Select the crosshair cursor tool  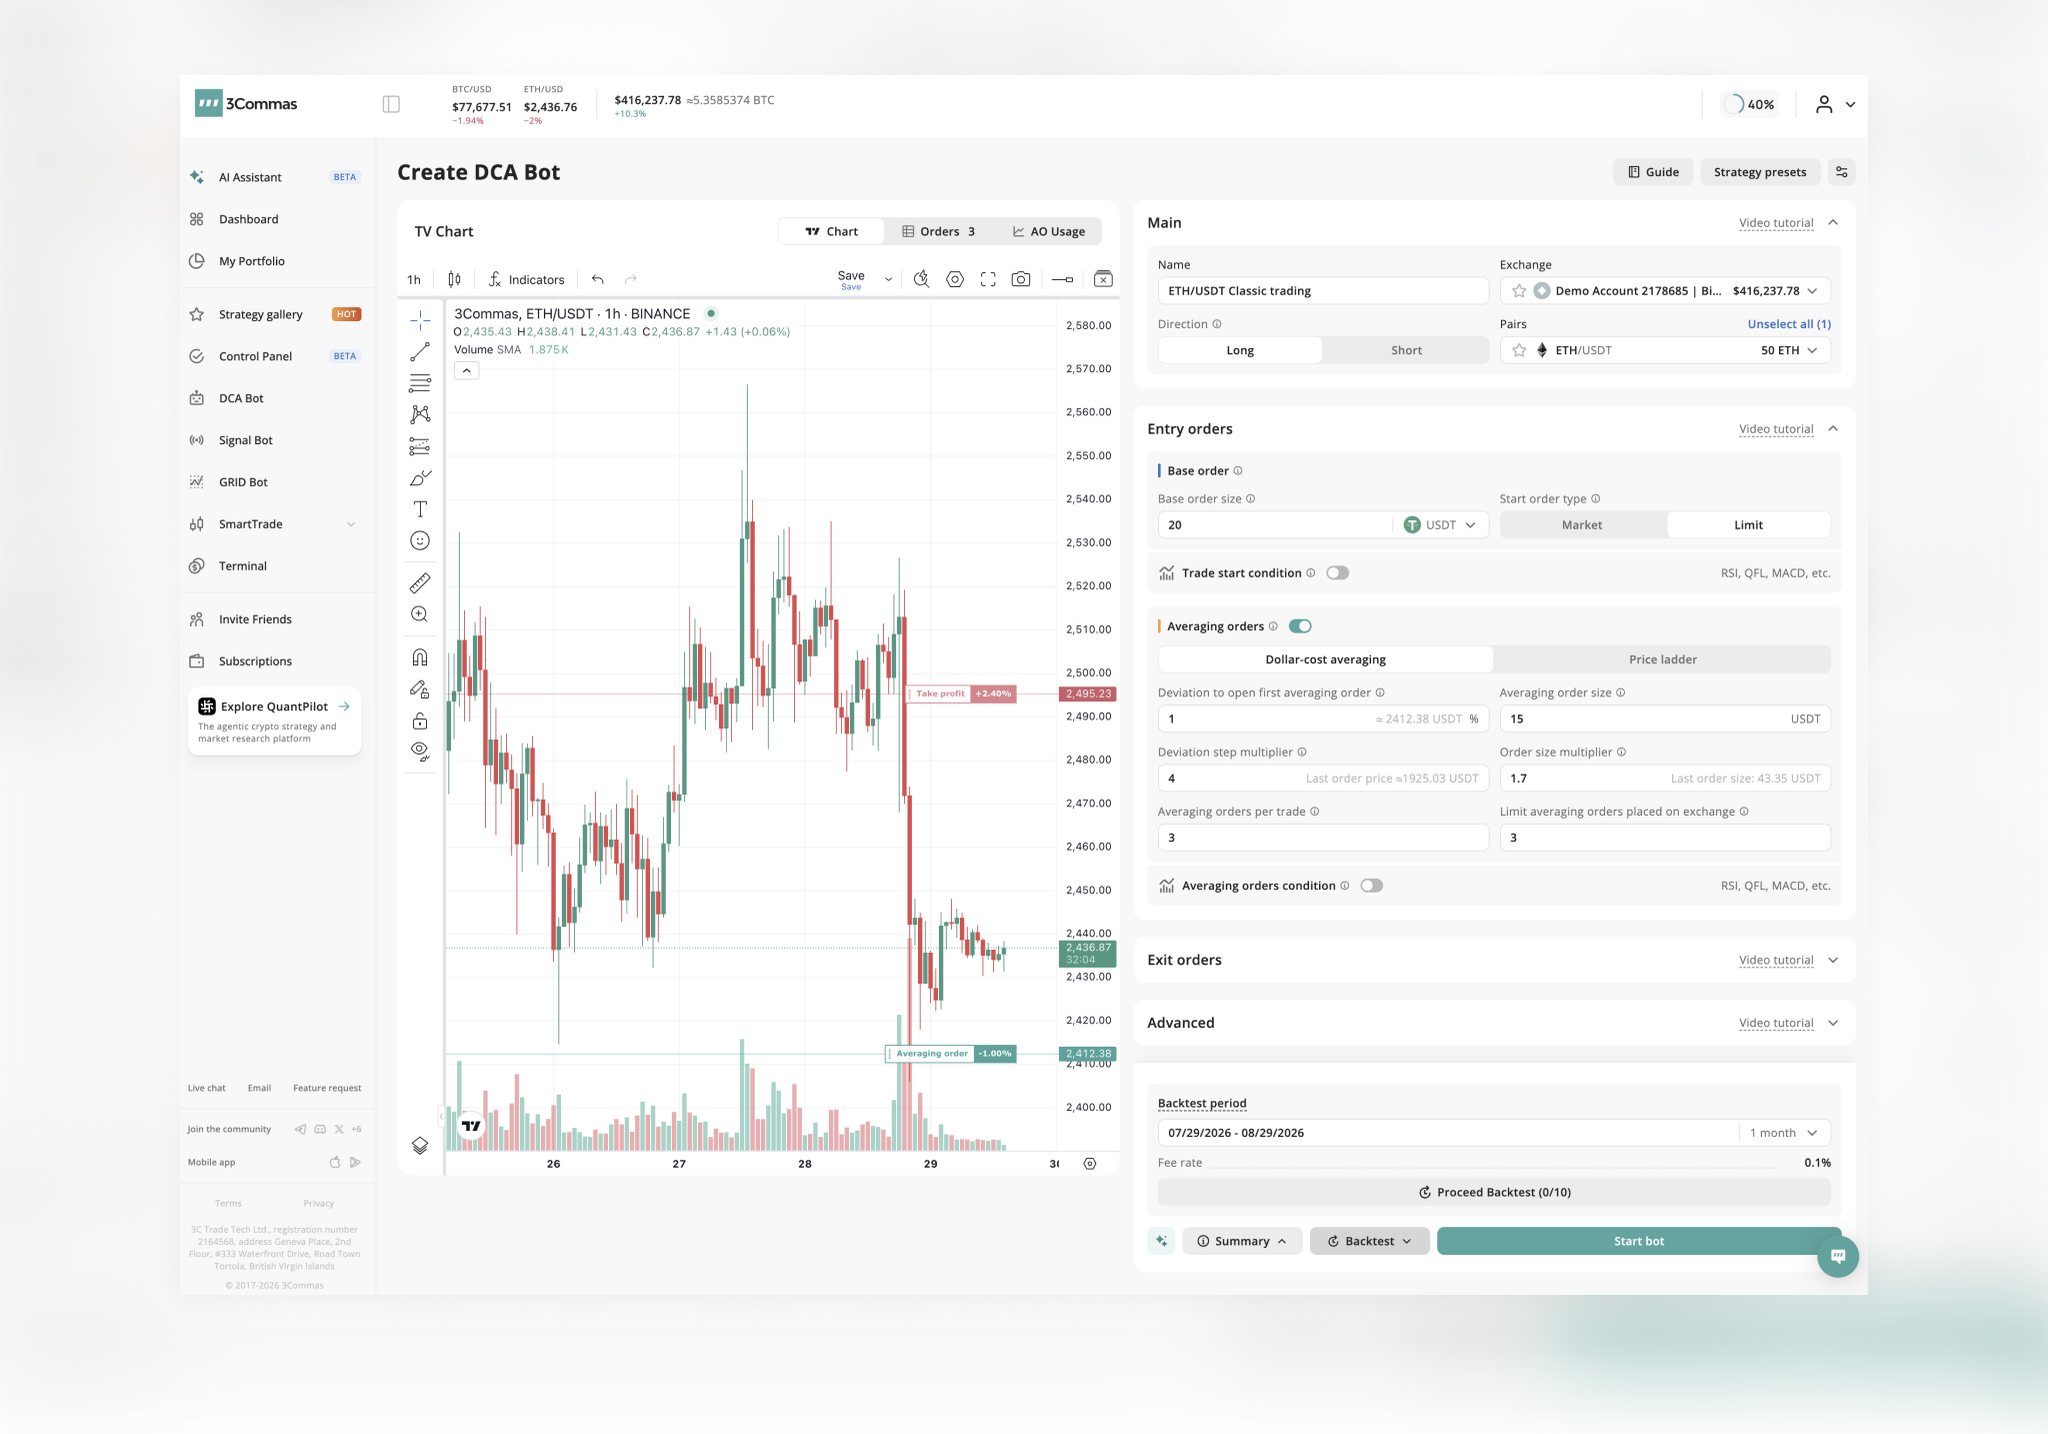click(420, 320)
